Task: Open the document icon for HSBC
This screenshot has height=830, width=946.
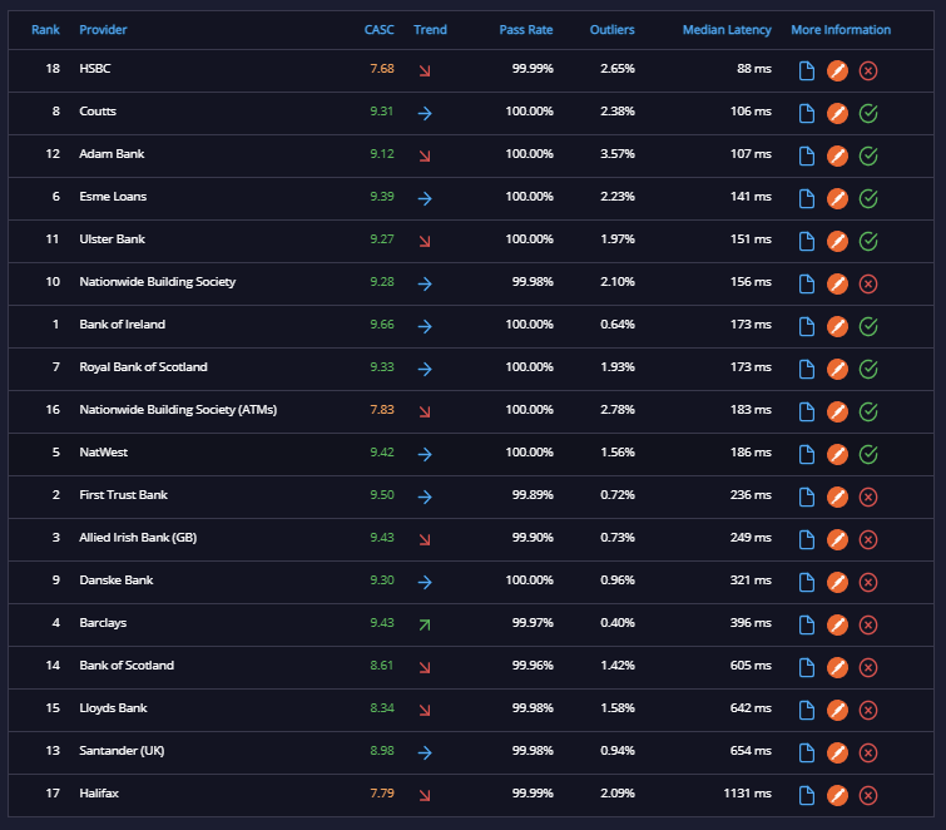Action: [x=806, y=71]
